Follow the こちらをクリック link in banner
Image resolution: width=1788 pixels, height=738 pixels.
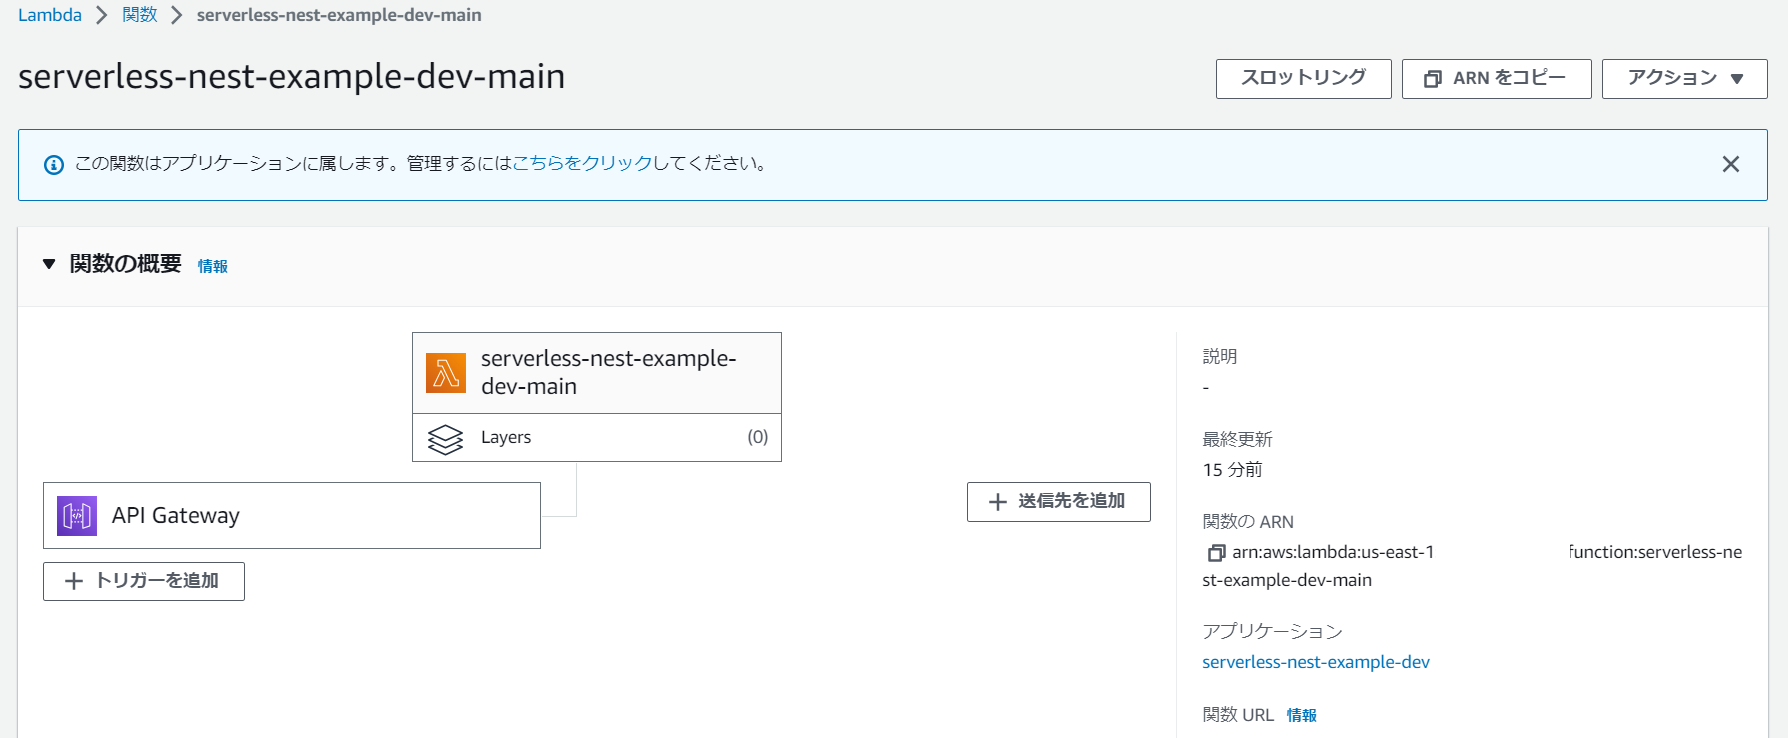pyautogui.click(x=582, y=163)
